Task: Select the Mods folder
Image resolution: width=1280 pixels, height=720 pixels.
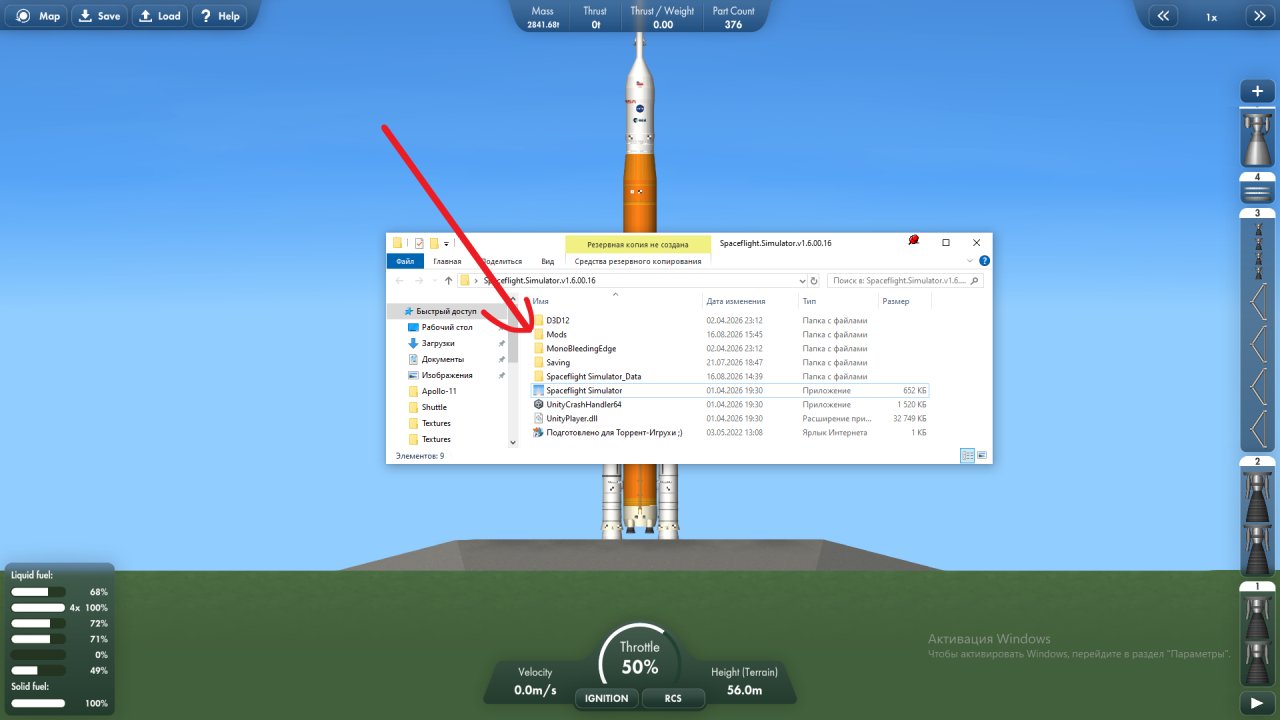Action: click(556, 334)
